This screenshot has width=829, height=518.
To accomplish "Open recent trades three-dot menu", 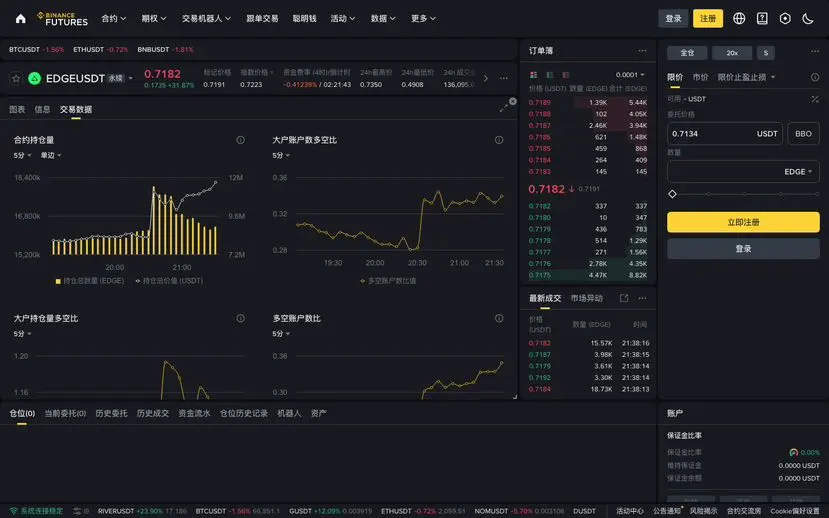I will [x=642, y=298].
